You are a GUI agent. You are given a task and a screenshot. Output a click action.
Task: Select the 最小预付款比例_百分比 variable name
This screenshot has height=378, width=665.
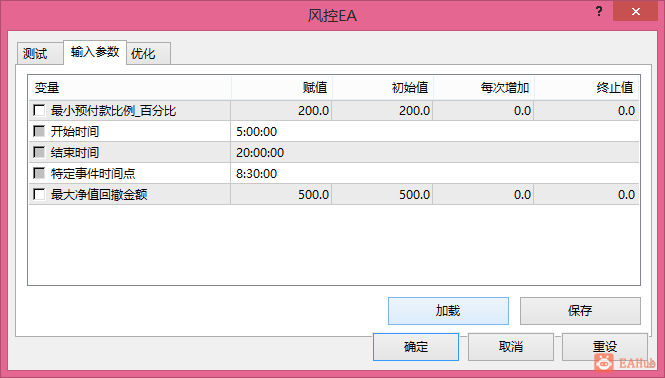click(x=113, y=111)
